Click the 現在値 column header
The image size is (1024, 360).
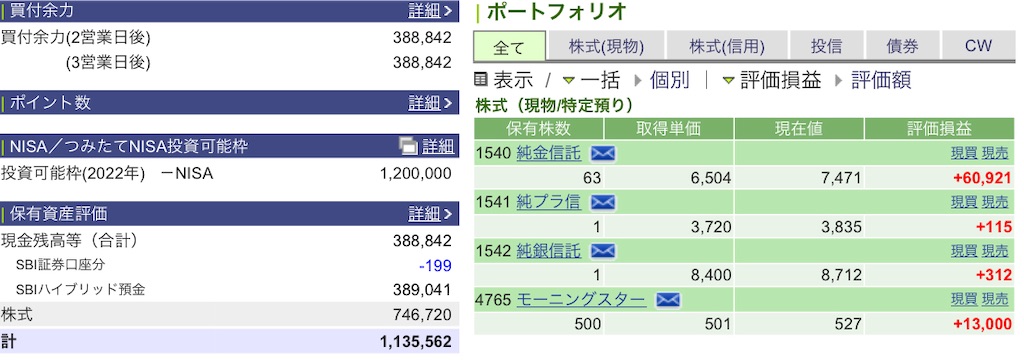[x=799, y=129]
